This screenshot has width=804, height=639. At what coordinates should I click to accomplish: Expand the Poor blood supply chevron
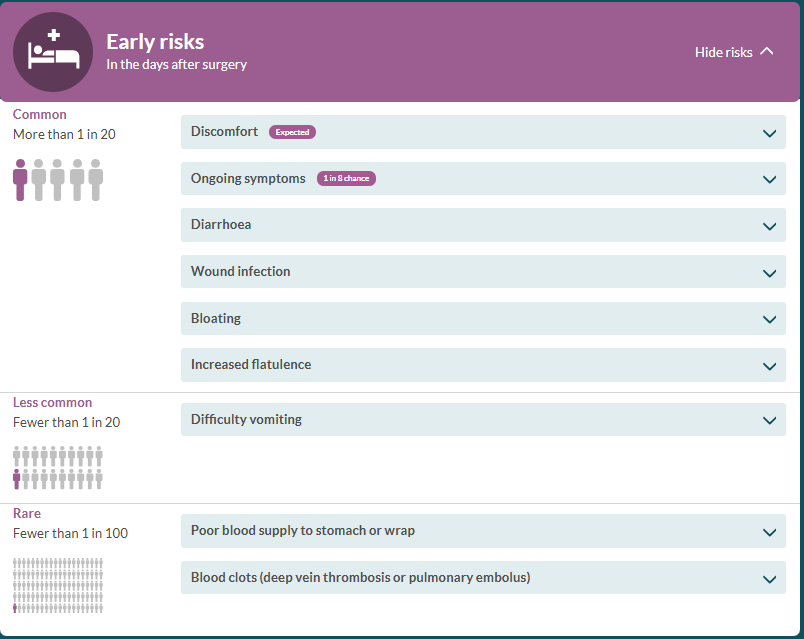tap(769, 532)
